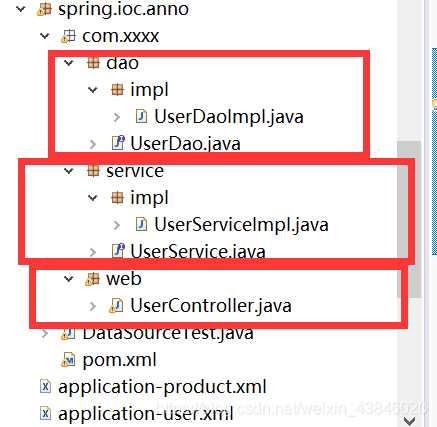437x427 pixels.
Task: Open DataSourceTest.java
Action: click(x=168, y=333)
